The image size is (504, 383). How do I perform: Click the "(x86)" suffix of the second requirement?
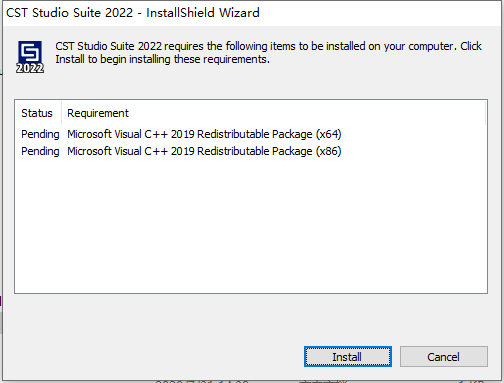328,151
